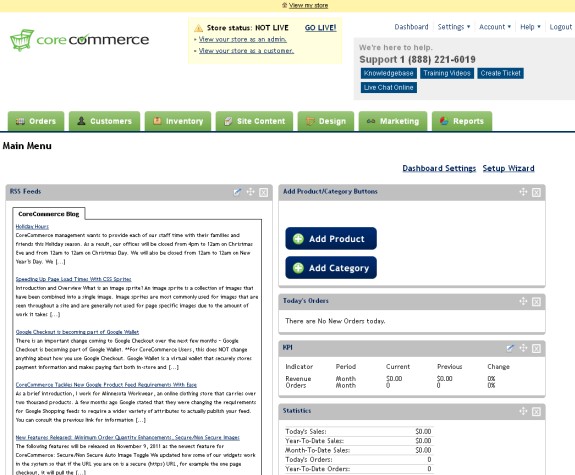Open the Settings dropdown menu
575x475 pixels.
click(454, 27)
